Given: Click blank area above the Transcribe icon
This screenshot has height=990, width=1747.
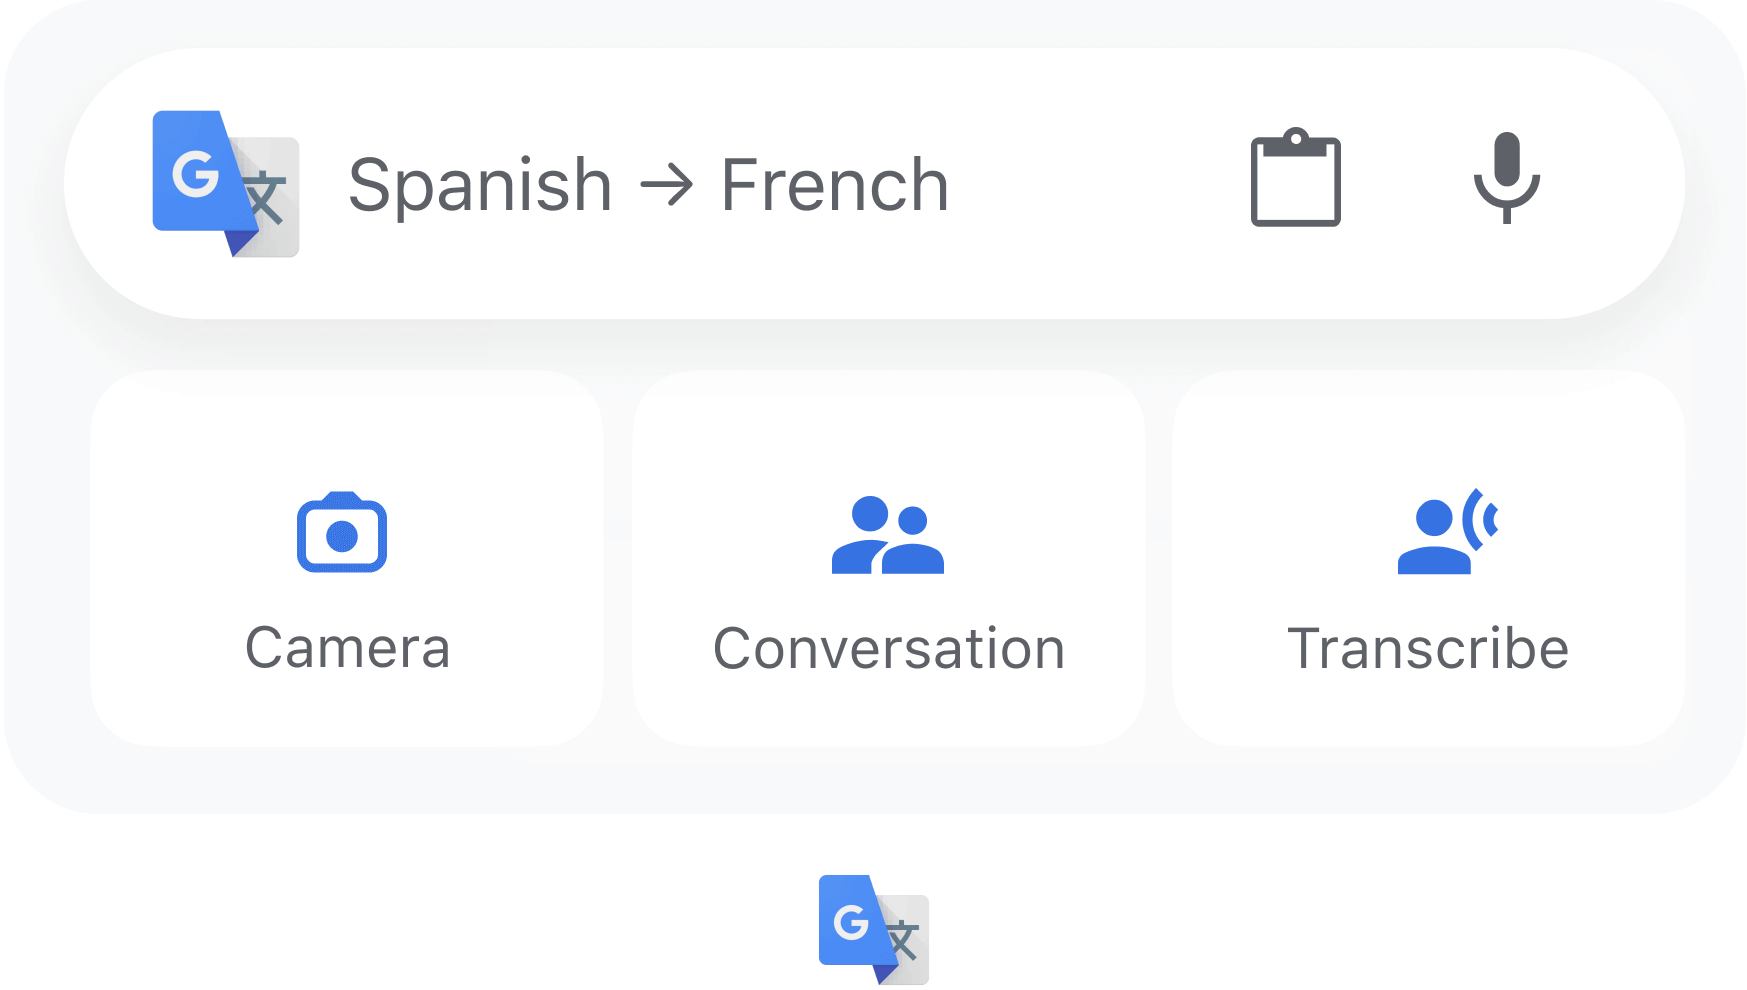Looking at the screenshot, I should pyautogui.click(x=1428, y=430).
